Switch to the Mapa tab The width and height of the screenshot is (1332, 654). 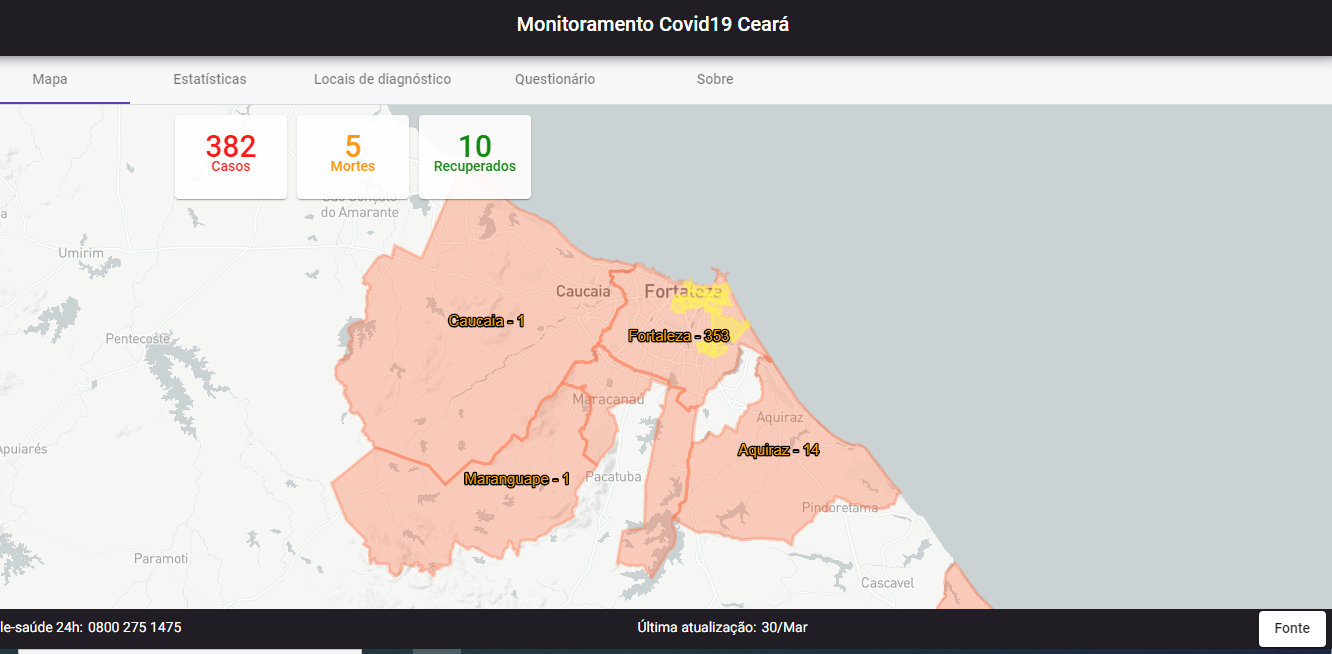click(x=50, y=79)
